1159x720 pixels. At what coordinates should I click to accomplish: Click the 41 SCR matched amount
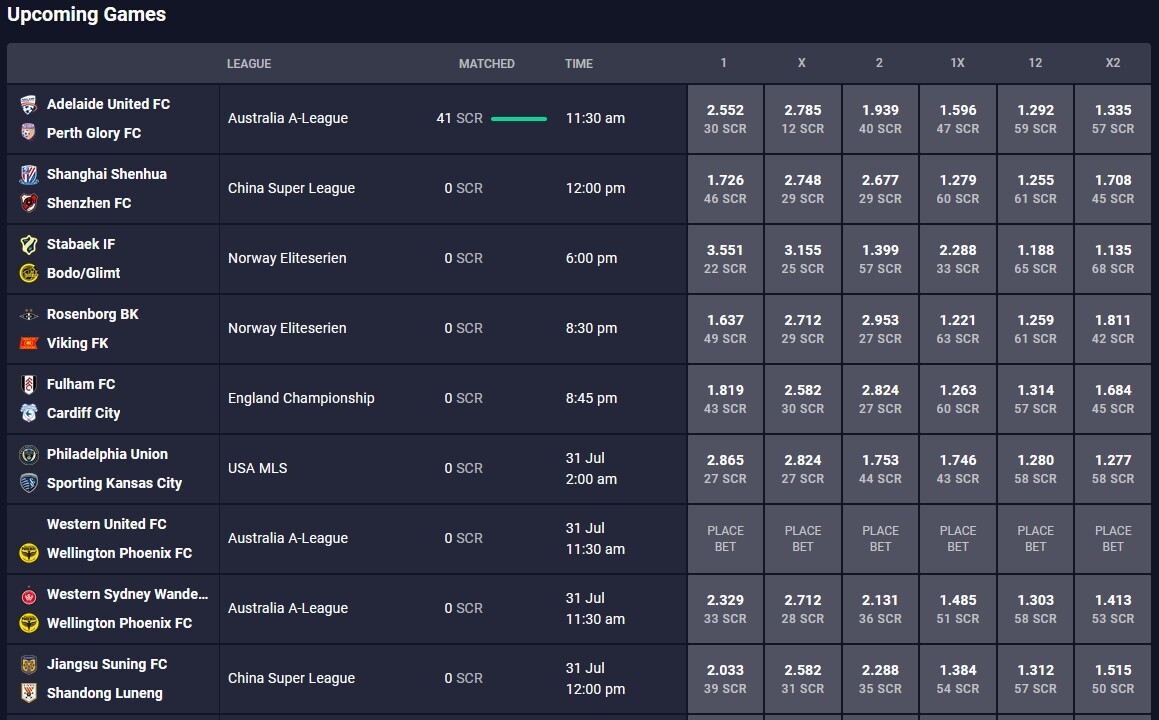click(459, 118)
